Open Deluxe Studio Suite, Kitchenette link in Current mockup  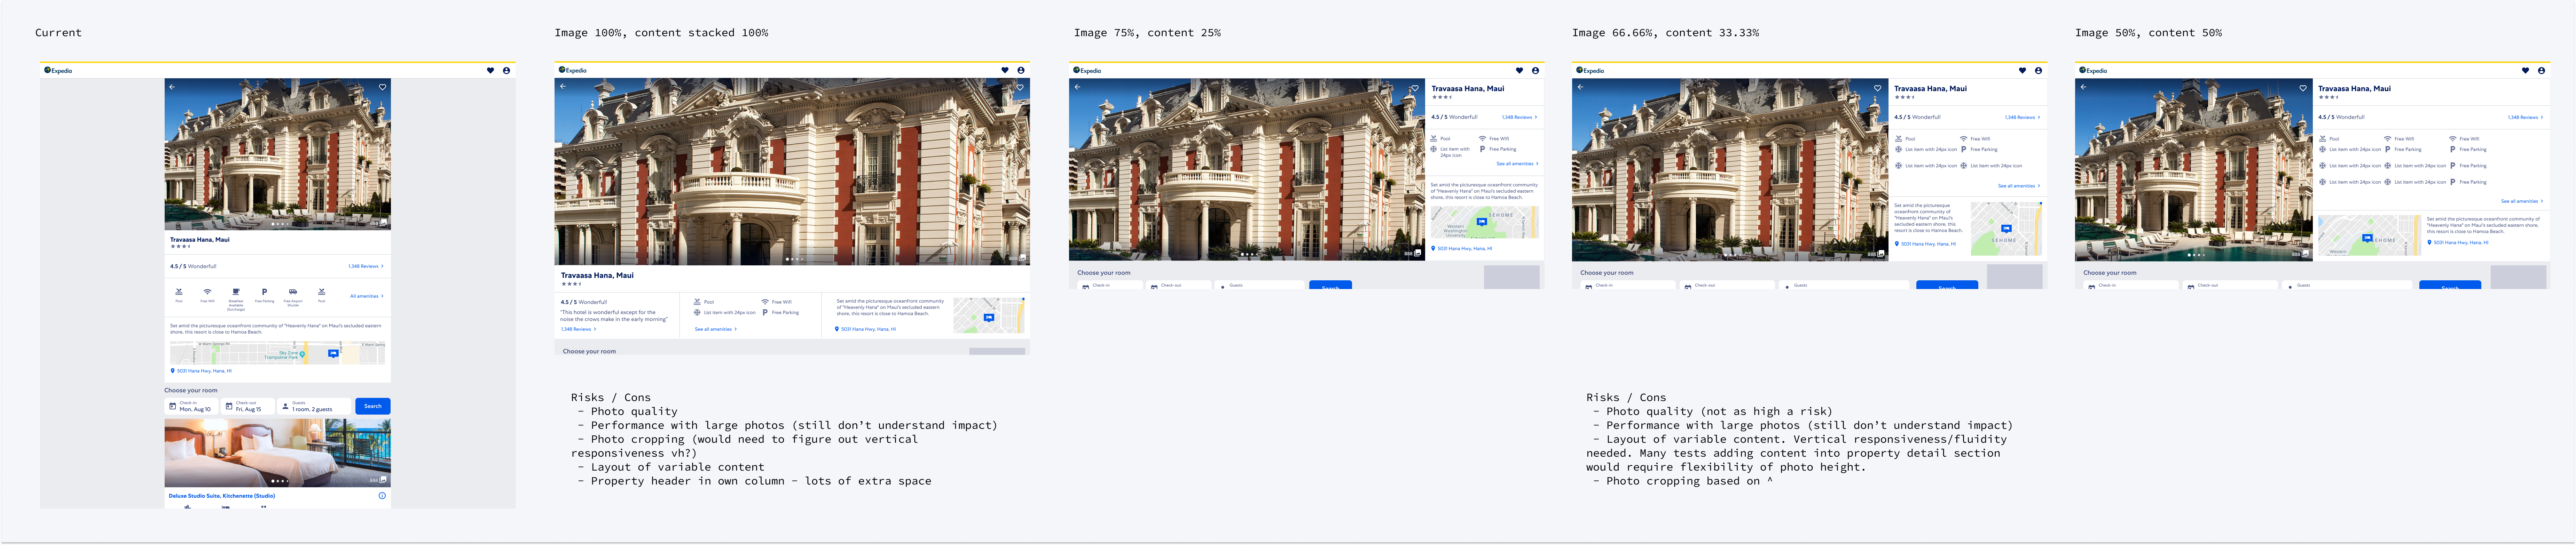tap(222, 496)
